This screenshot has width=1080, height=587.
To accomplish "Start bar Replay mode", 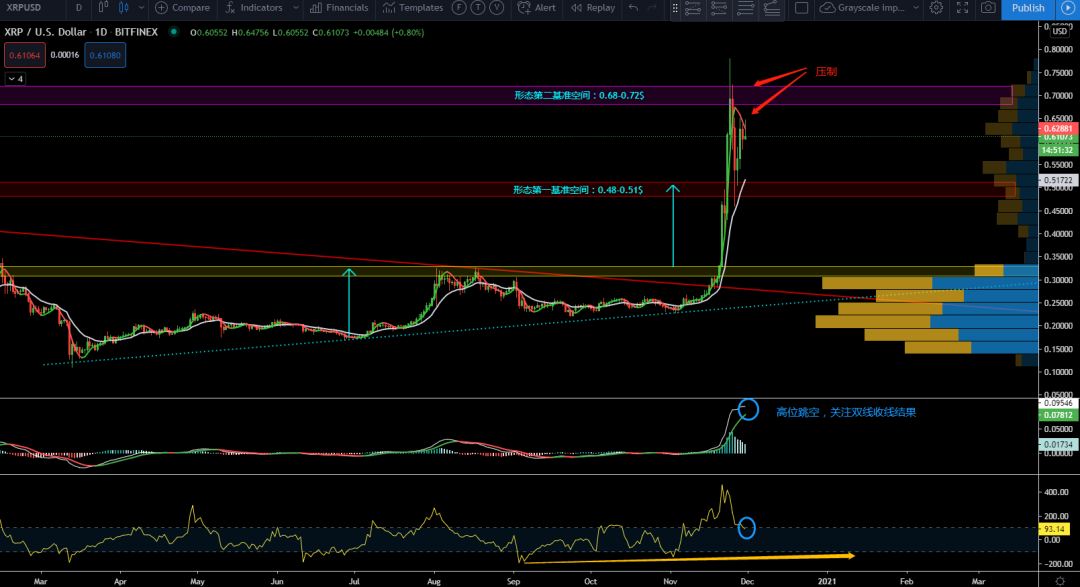I will (x=592, y=8).
